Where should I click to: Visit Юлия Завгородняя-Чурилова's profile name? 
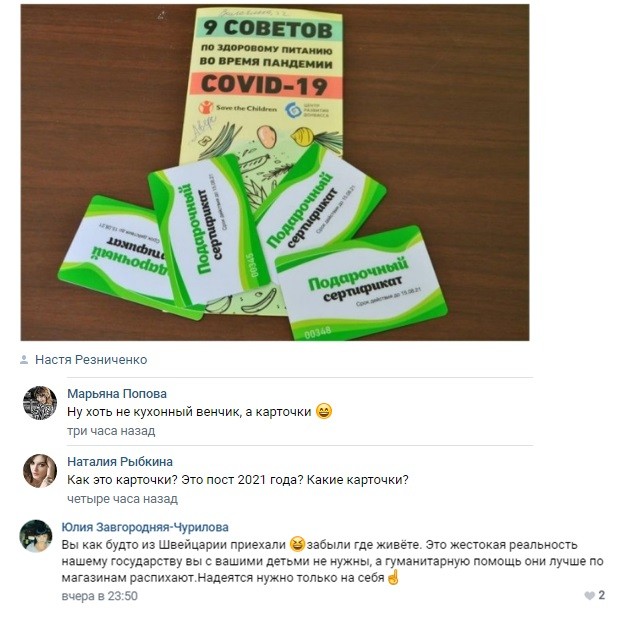[x=145, y=527]
